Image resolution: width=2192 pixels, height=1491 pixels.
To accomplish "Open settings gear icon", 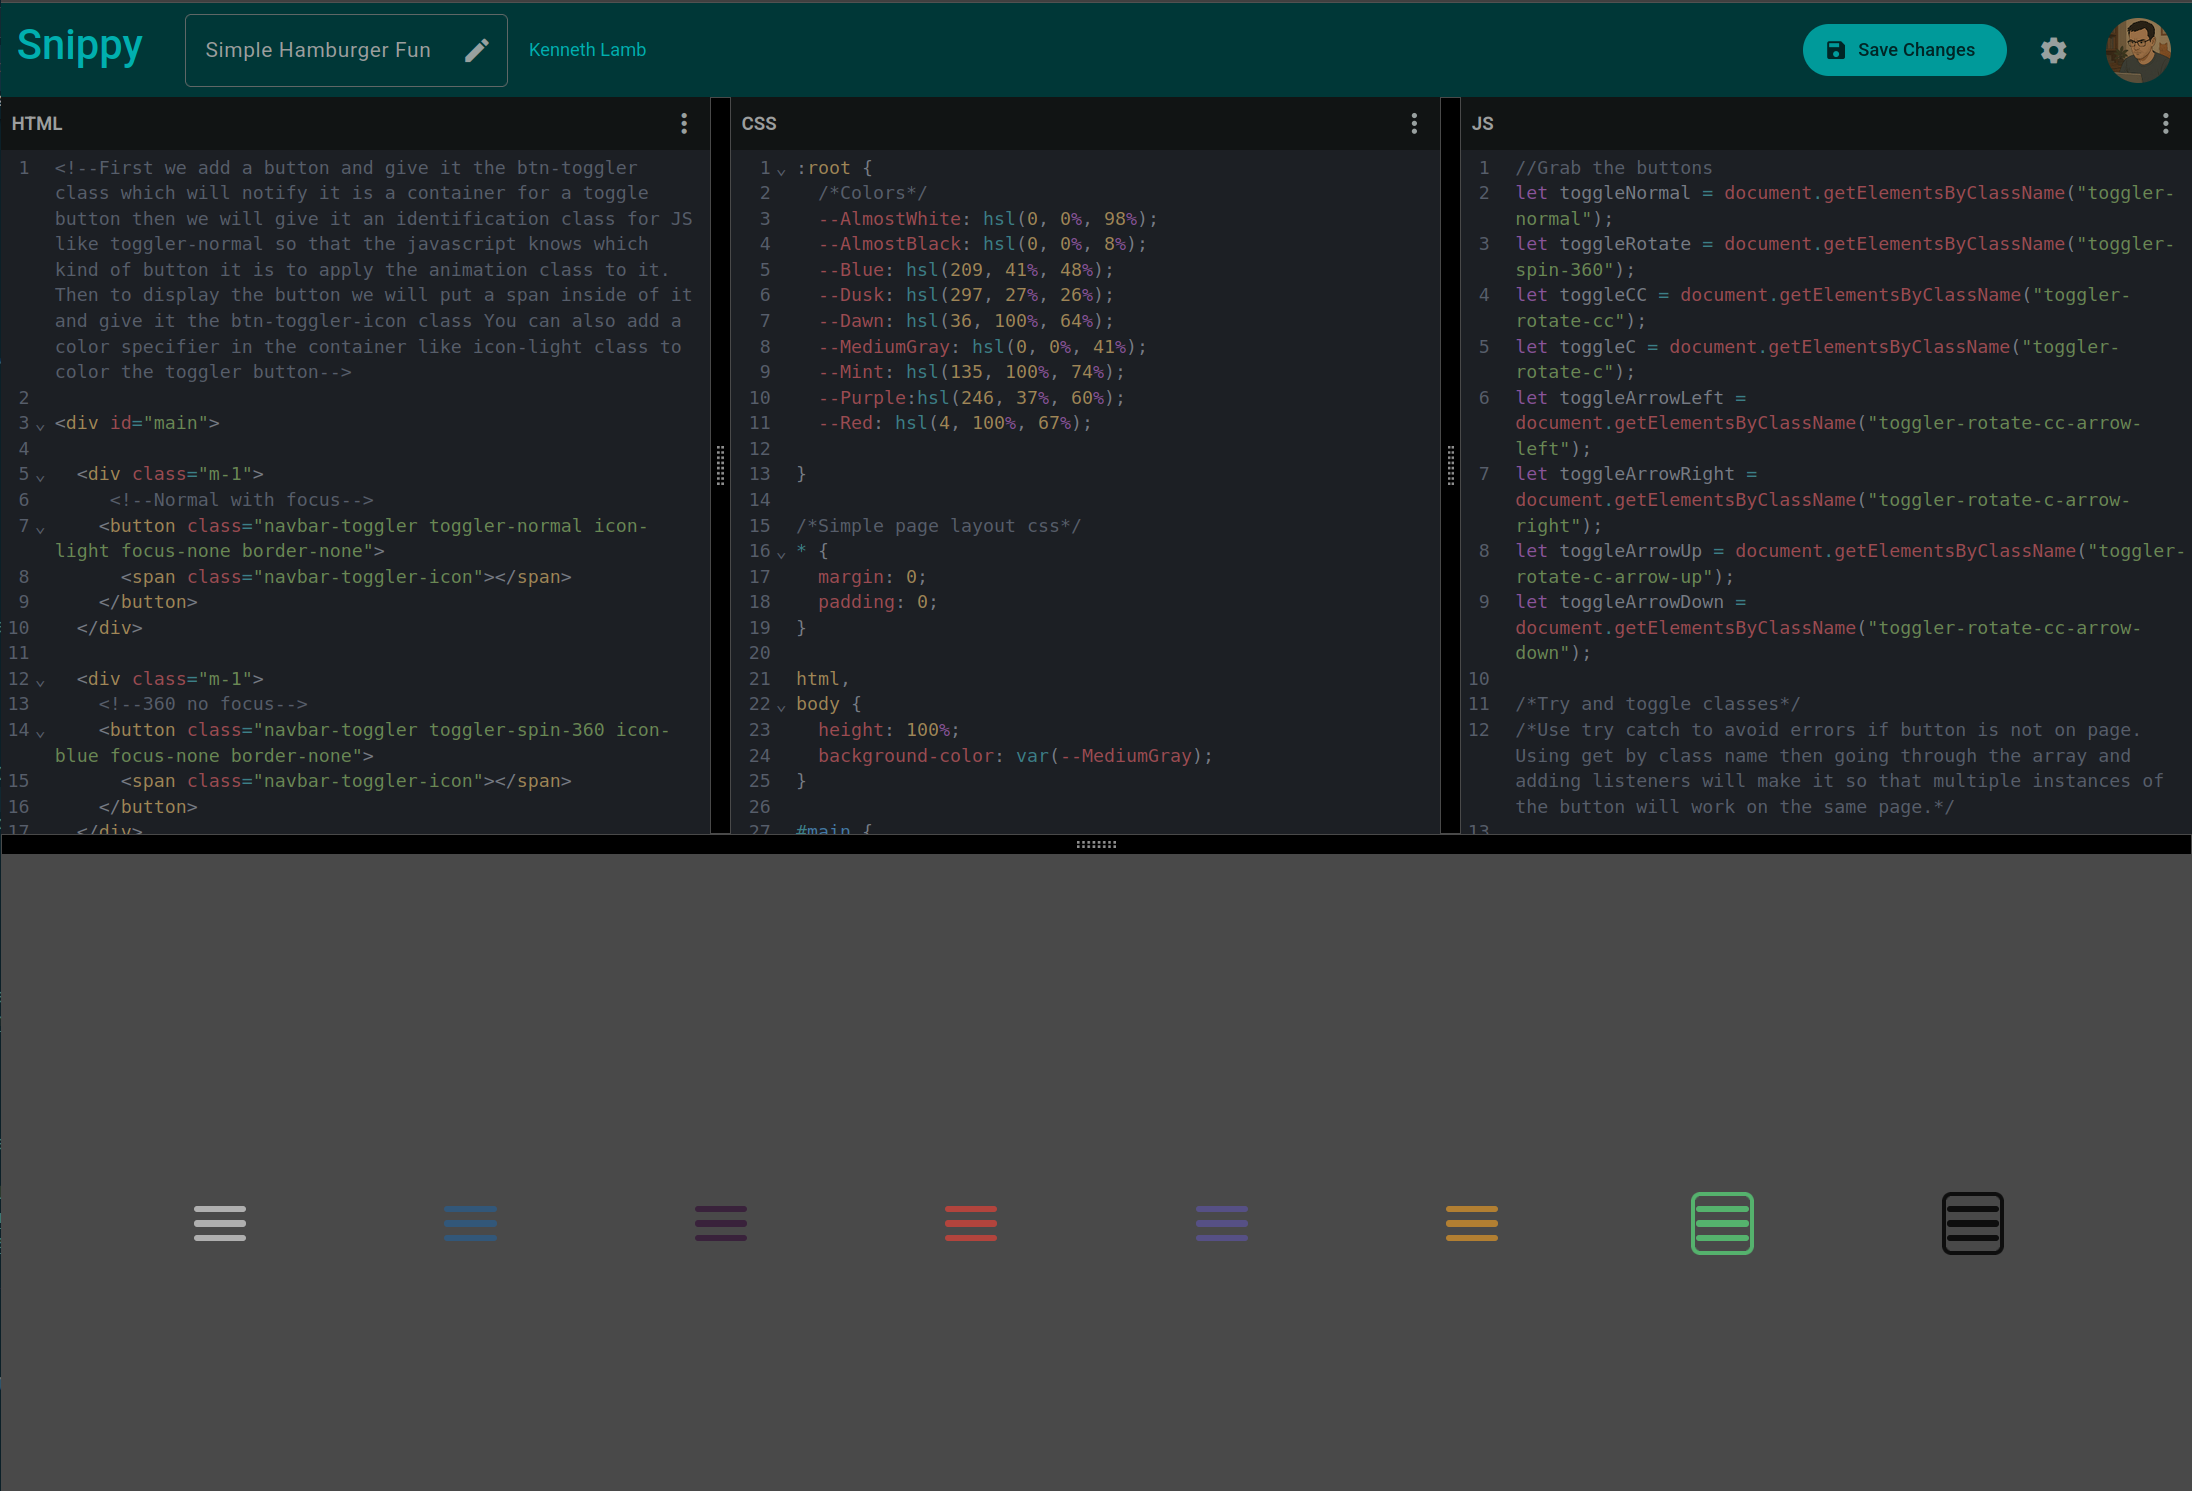I will tap(2053, 50).
